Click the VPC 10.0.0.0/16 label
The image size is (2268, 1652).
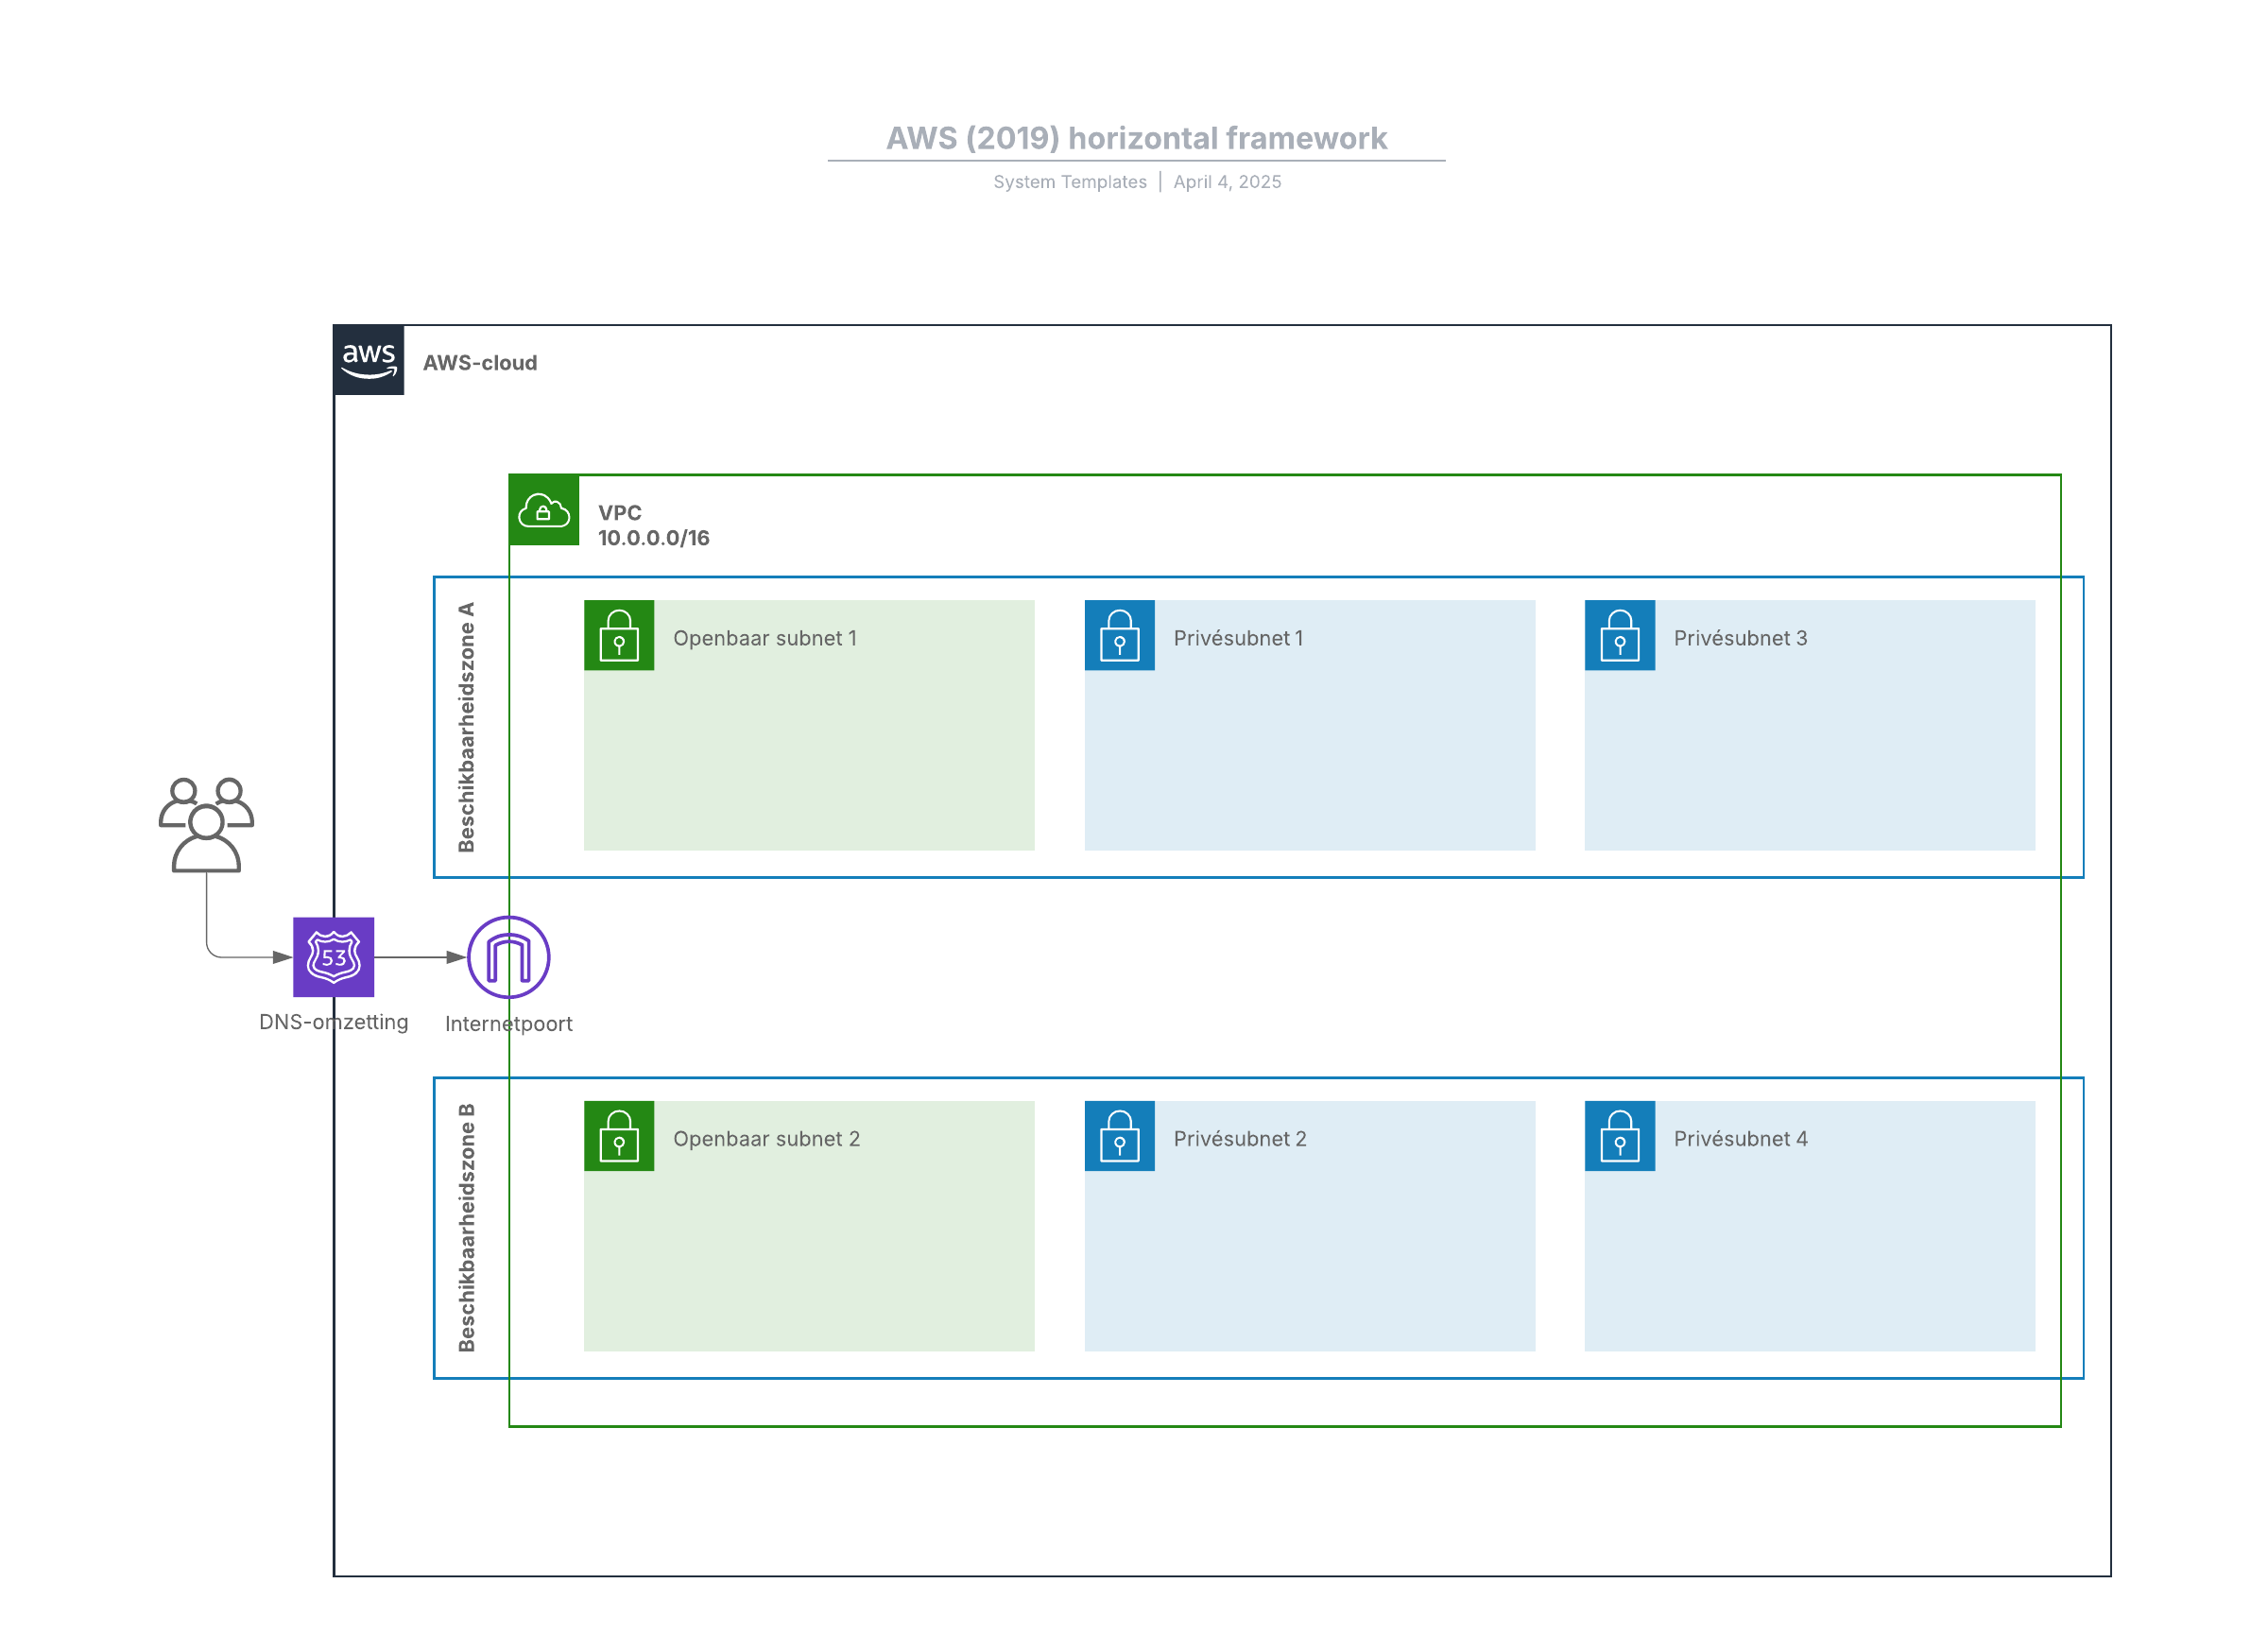653,525
